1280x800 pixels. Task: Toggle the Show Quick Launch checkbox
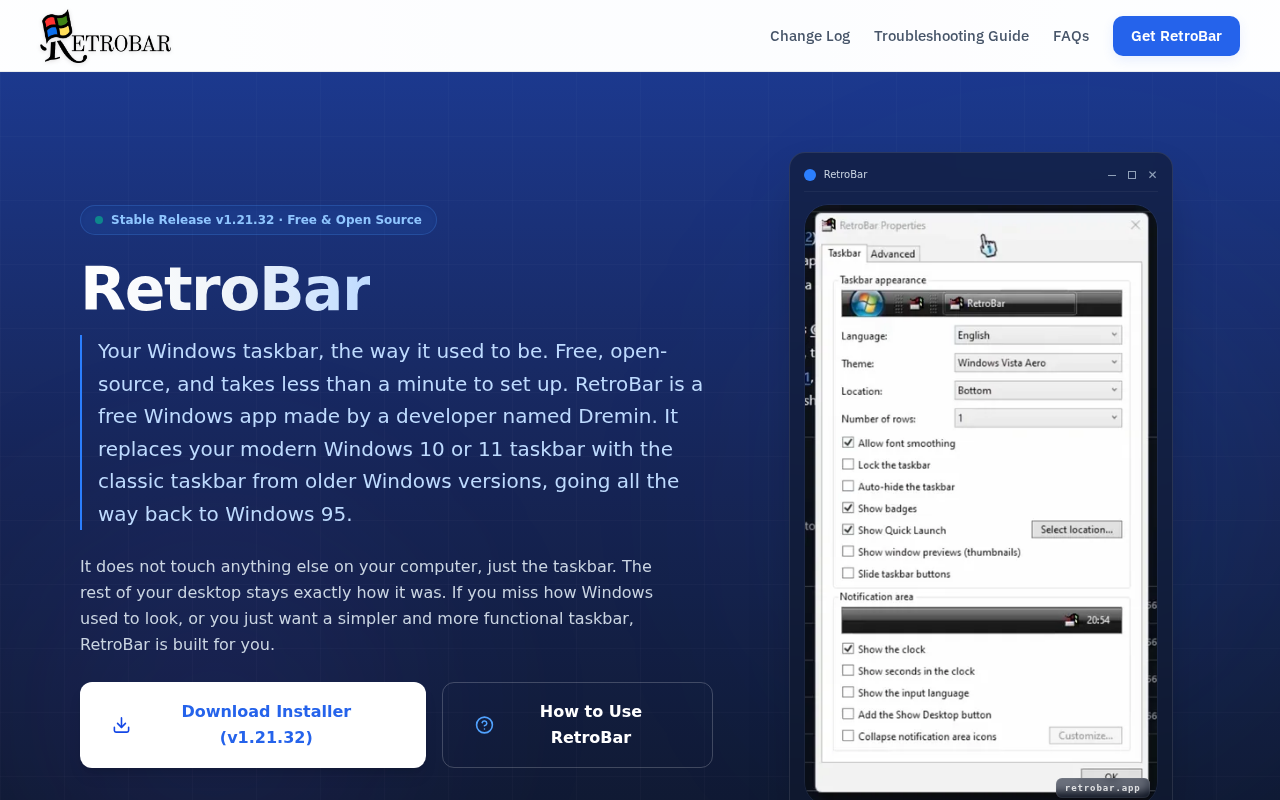[x=848, y=530]
